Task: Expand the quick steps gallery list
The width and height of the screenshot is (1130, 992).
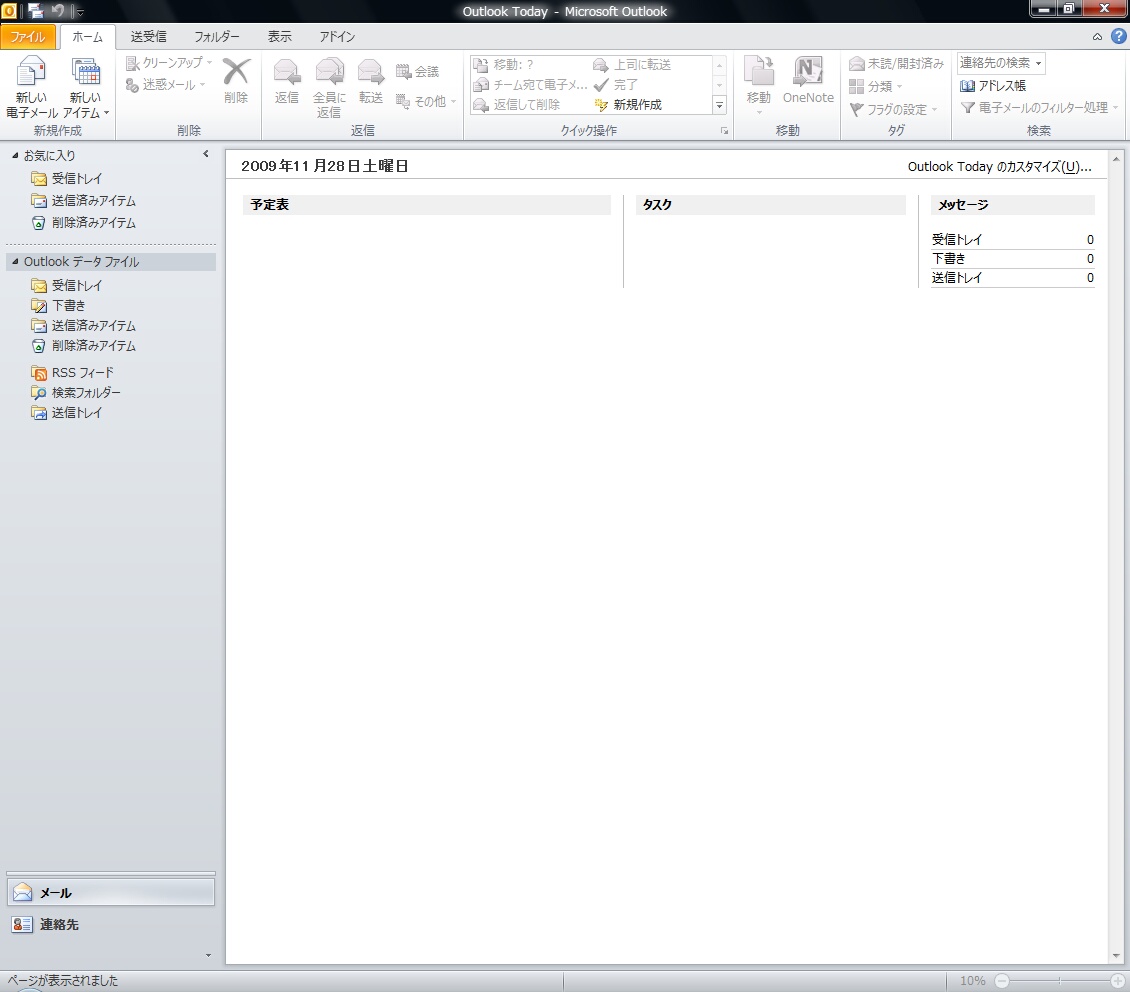Action: (719, 106)
